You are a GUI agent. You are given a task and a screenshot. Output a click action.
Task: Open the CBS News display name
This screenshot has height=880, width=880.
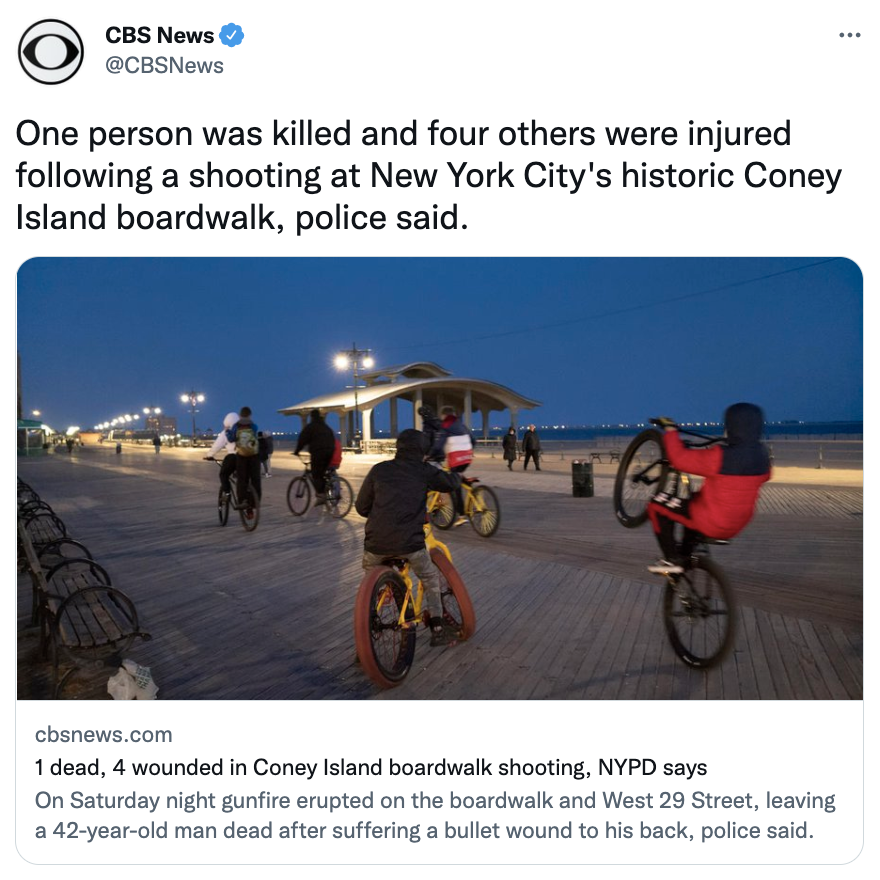click(159, 35)
